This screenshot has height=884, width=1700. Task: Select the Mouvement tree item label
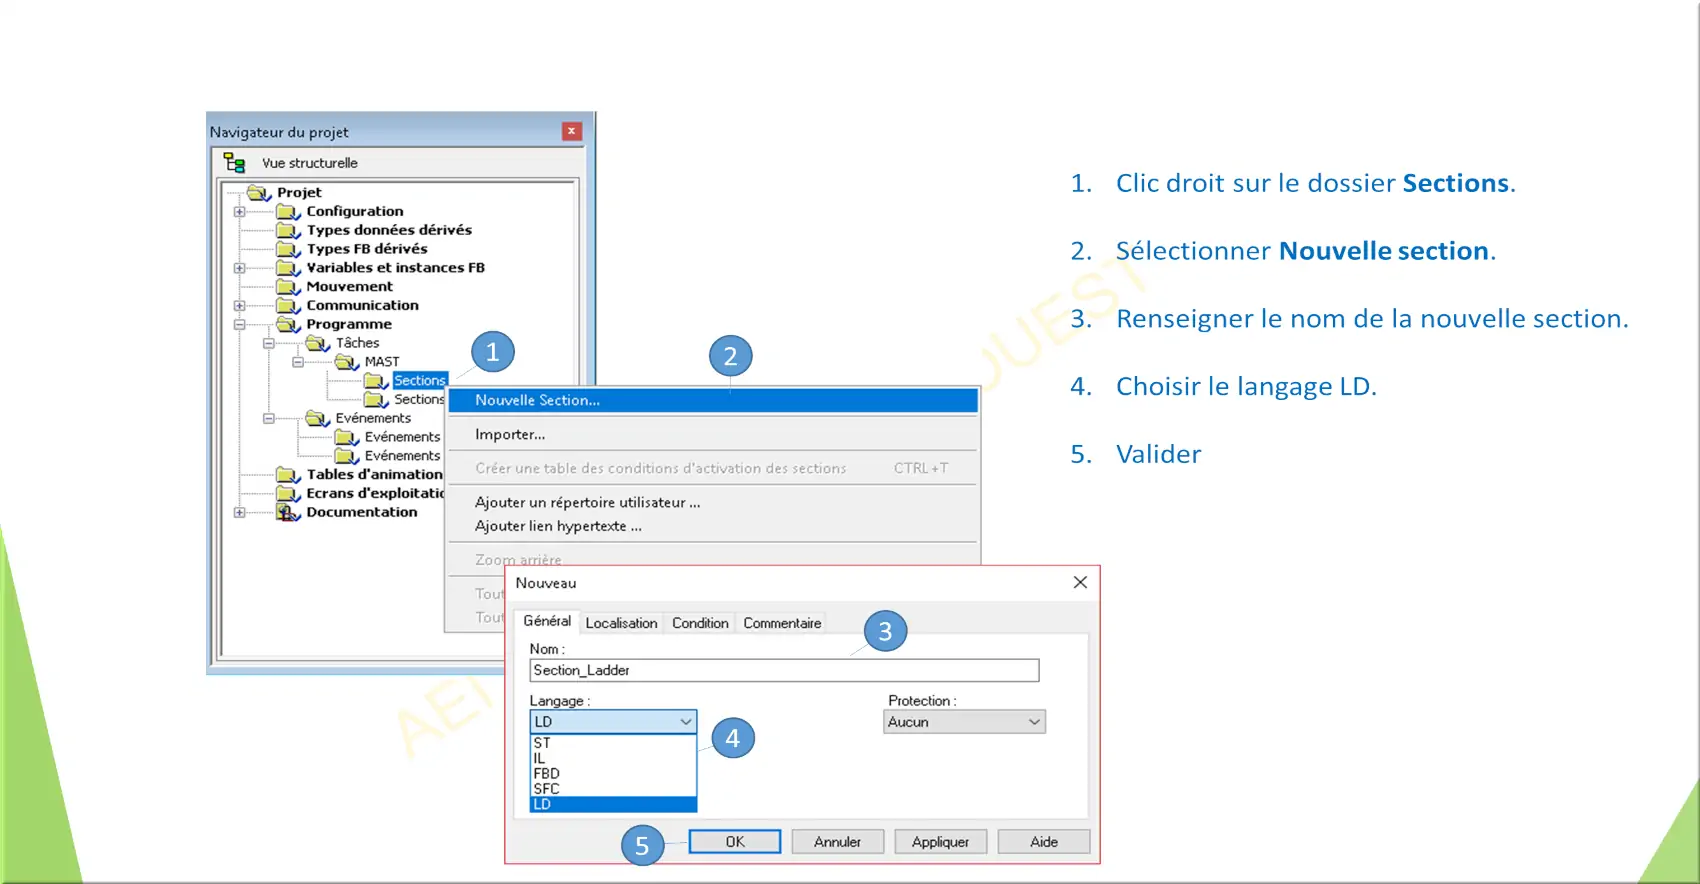350,287
